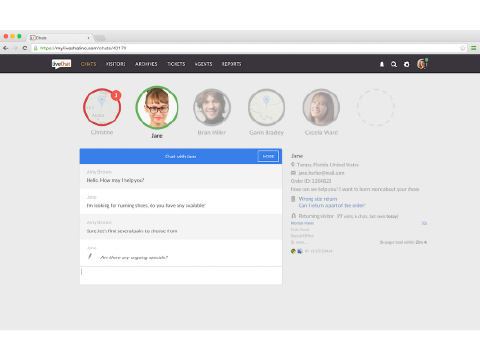Open the Visitors tab

[x=116, y=64]
